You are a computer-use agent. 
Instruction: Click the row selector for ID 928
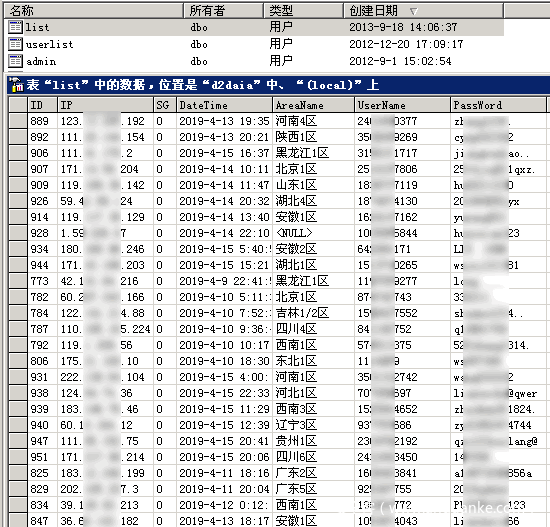pos(18,233)
